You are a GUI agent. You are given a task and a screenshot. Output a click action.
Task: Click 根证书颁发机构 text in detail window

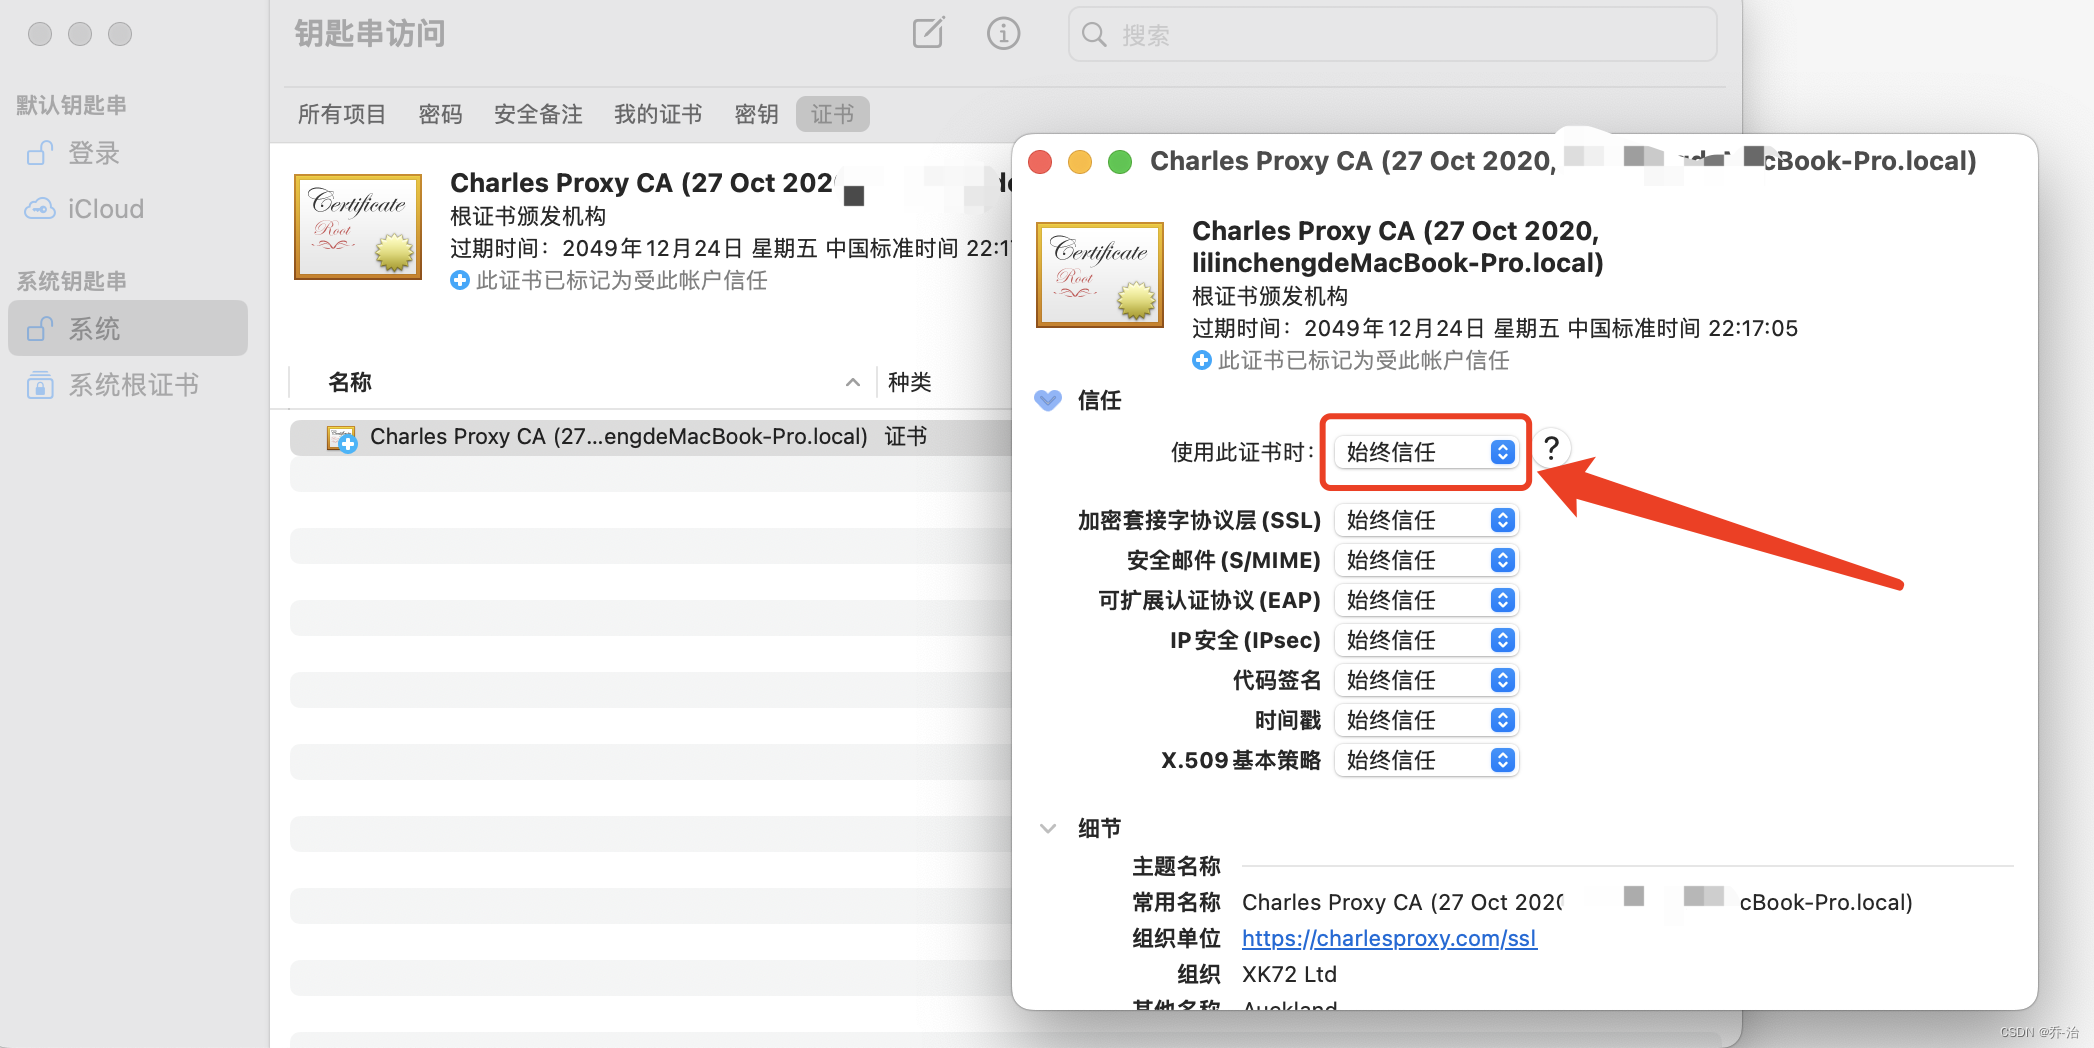(x=1270, y=296)
